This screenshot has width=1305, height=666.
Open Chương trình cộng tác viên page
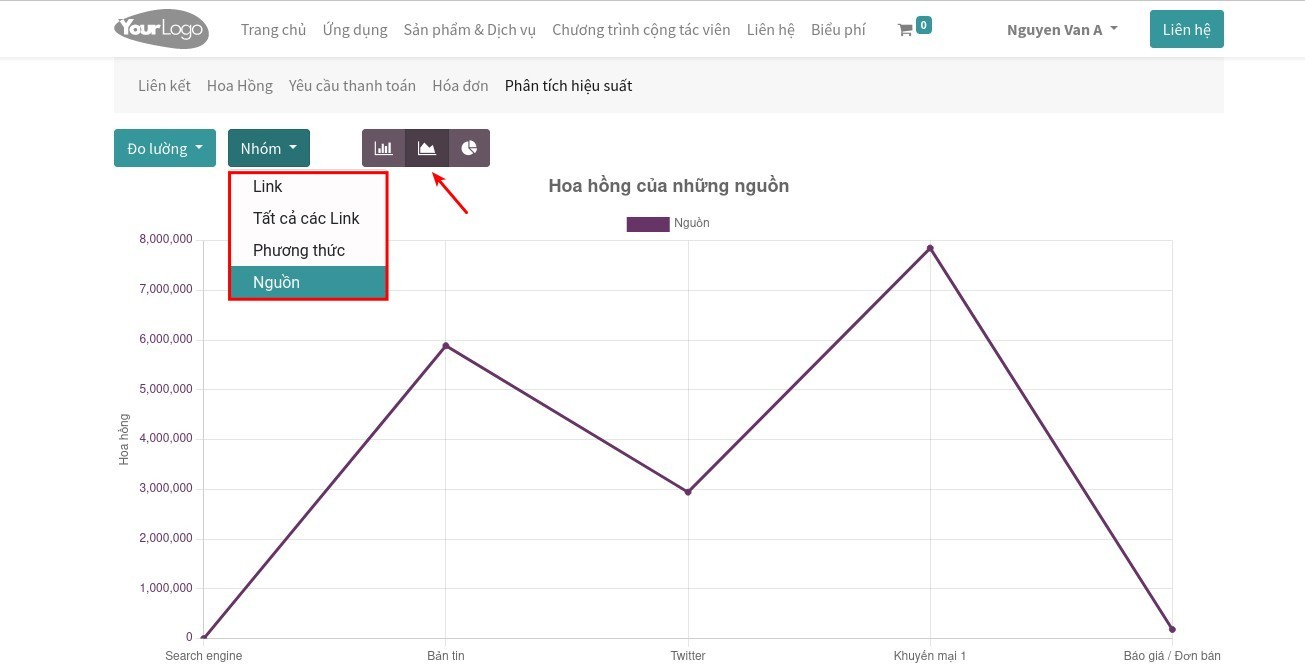641,29
